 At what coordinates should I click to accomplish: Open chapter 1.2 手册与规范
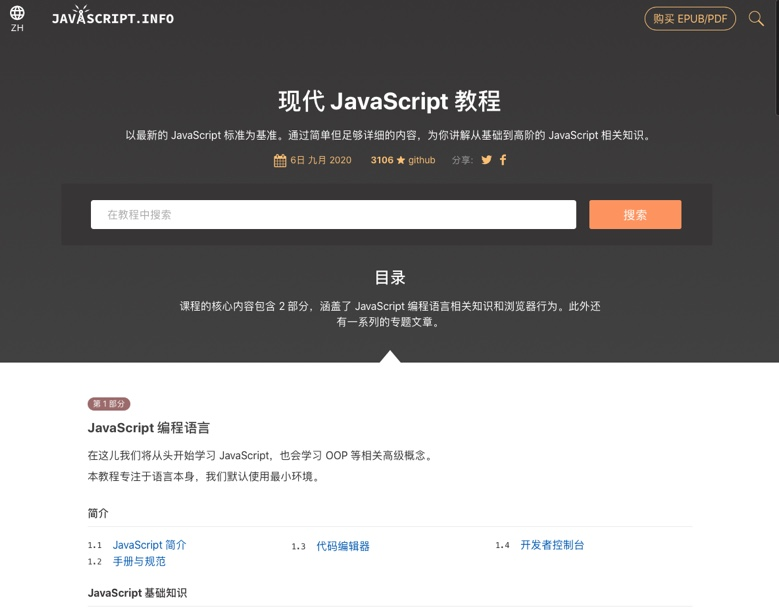pos(139,561)
